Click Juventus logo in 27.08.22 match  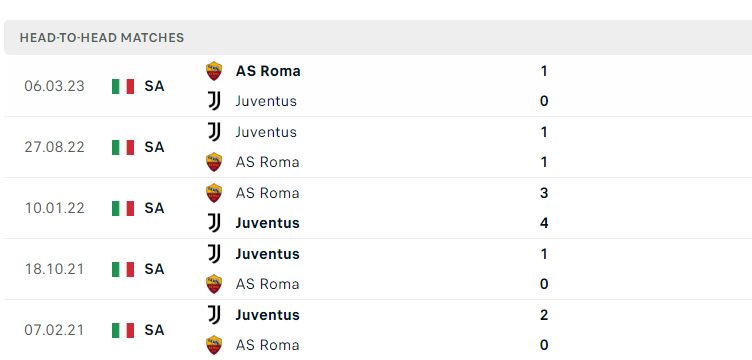[x=214, y=132]
